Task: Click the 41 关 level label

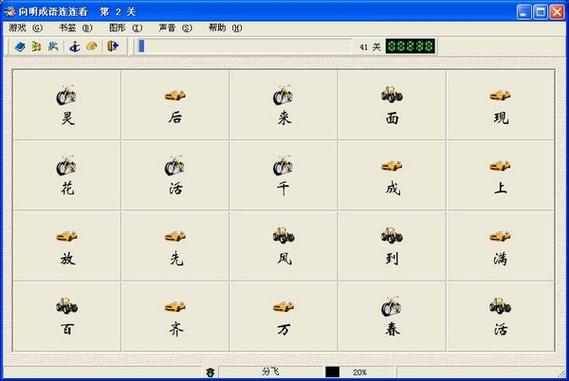Action: [370, 47]
